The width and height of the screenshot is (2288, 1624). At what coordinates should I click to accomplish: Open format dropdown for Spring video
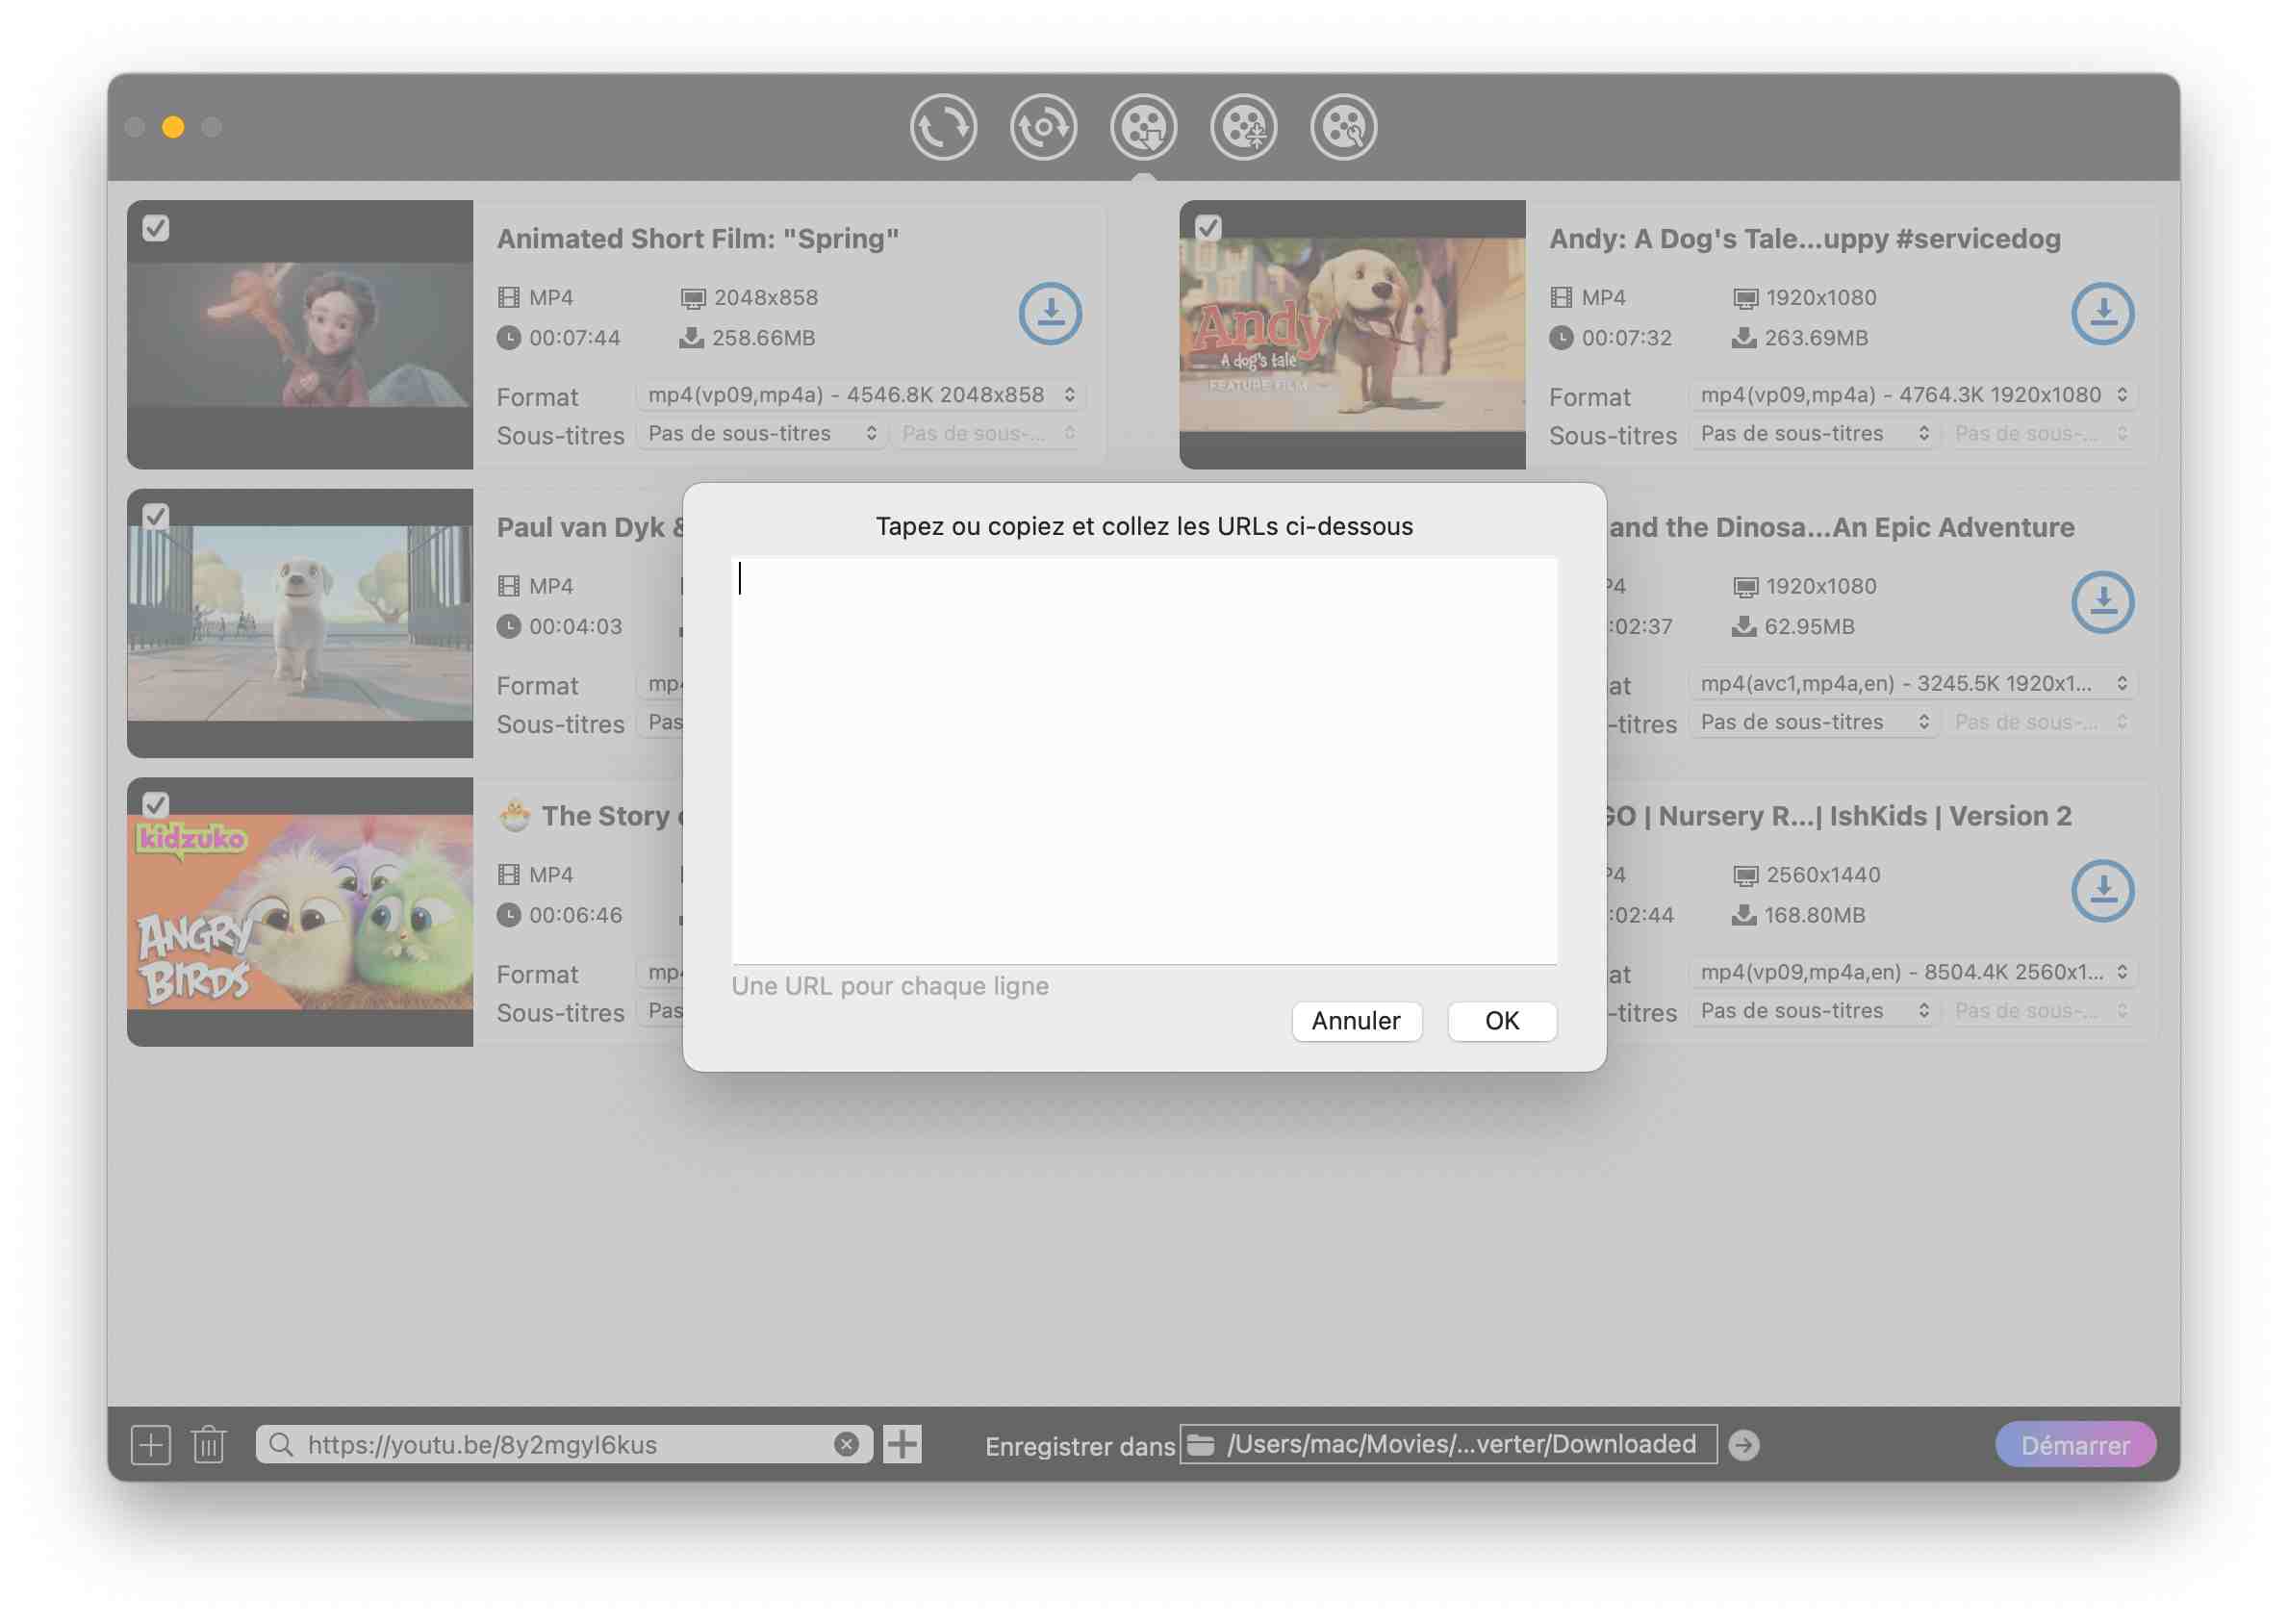pyautogui.click(x=861, y=395)
